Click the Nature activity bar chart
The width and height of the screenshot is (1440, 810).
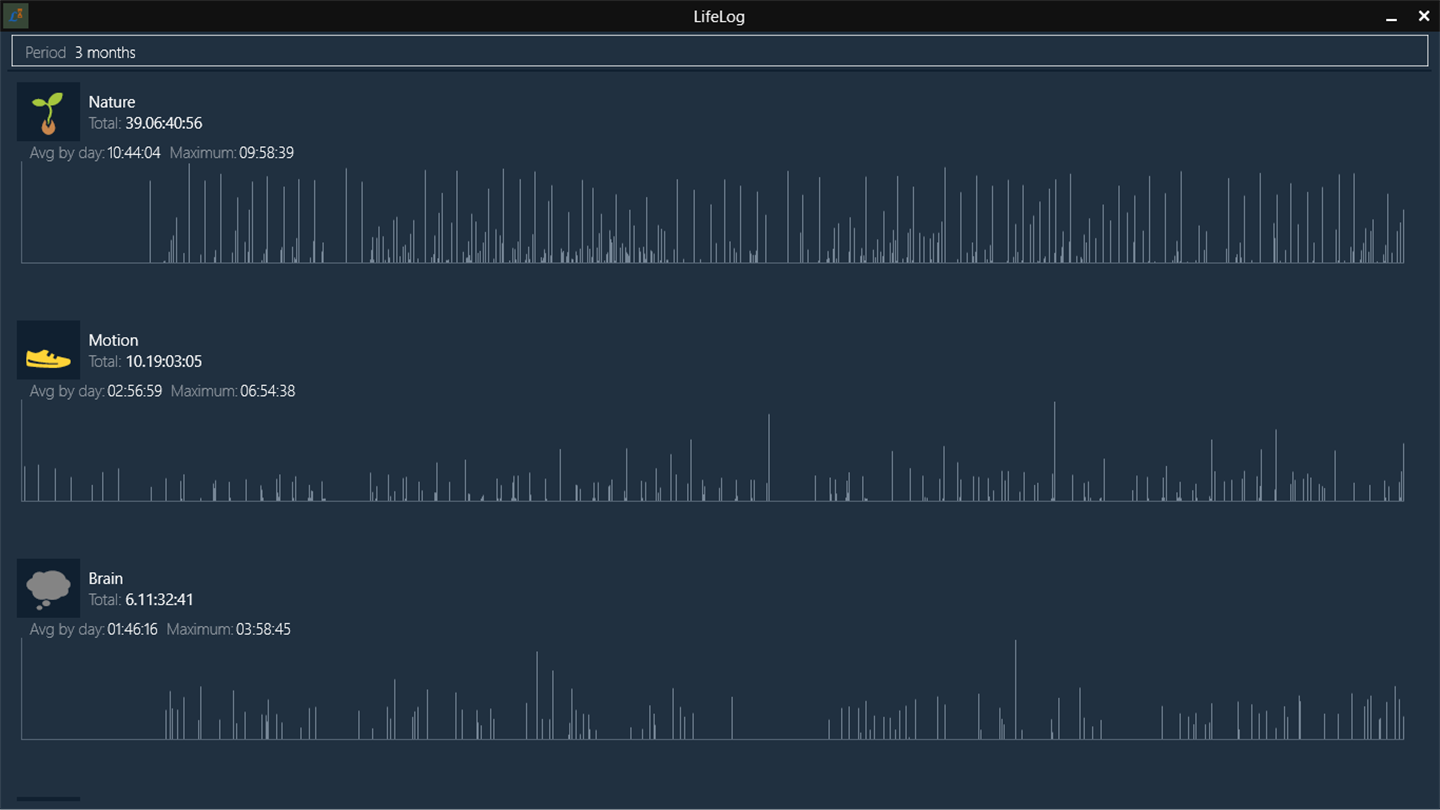(x=713, y=214)
